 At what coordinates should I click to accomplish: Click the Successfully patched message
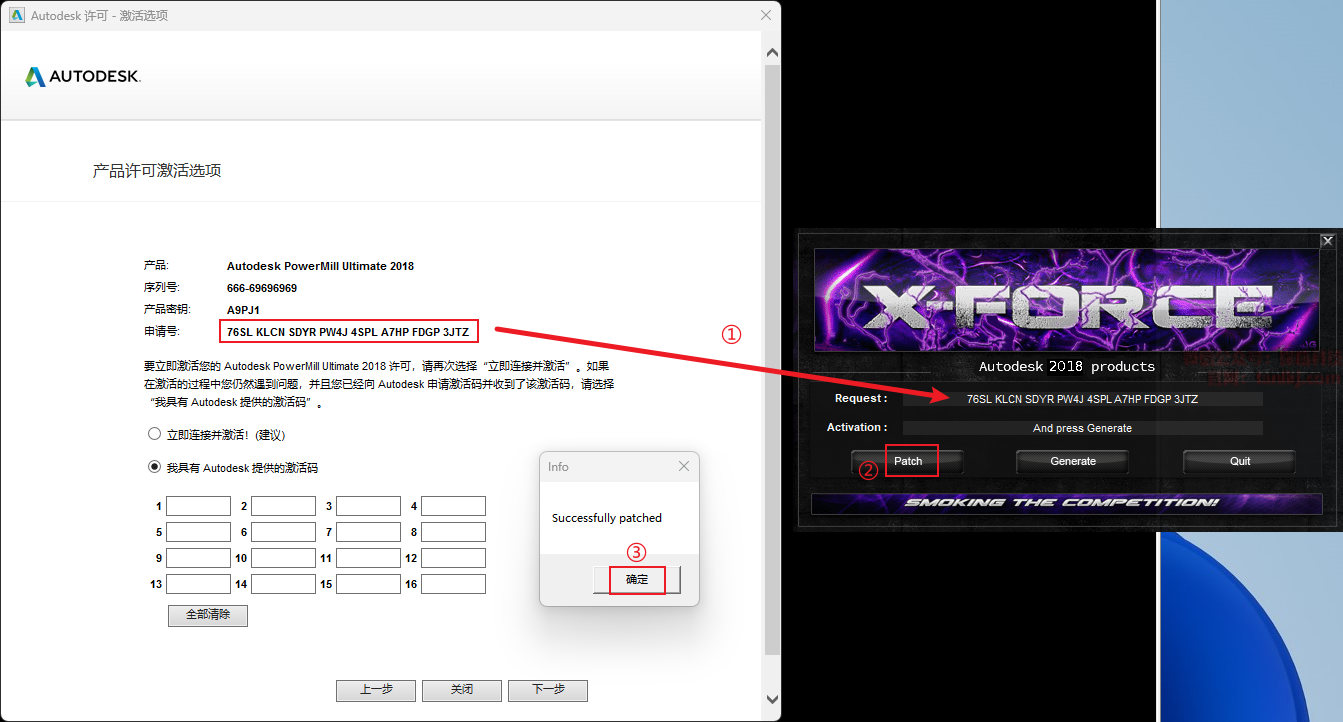tap(607, 518)
